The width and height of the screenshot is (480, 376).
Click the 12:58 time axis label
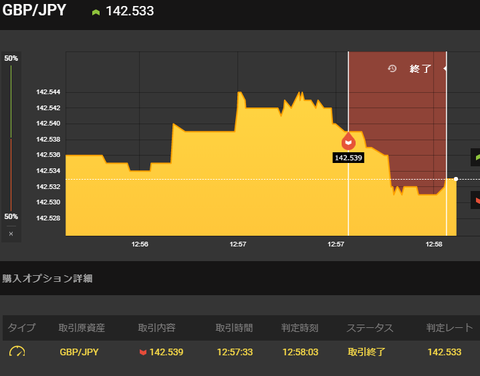(434, 244)
